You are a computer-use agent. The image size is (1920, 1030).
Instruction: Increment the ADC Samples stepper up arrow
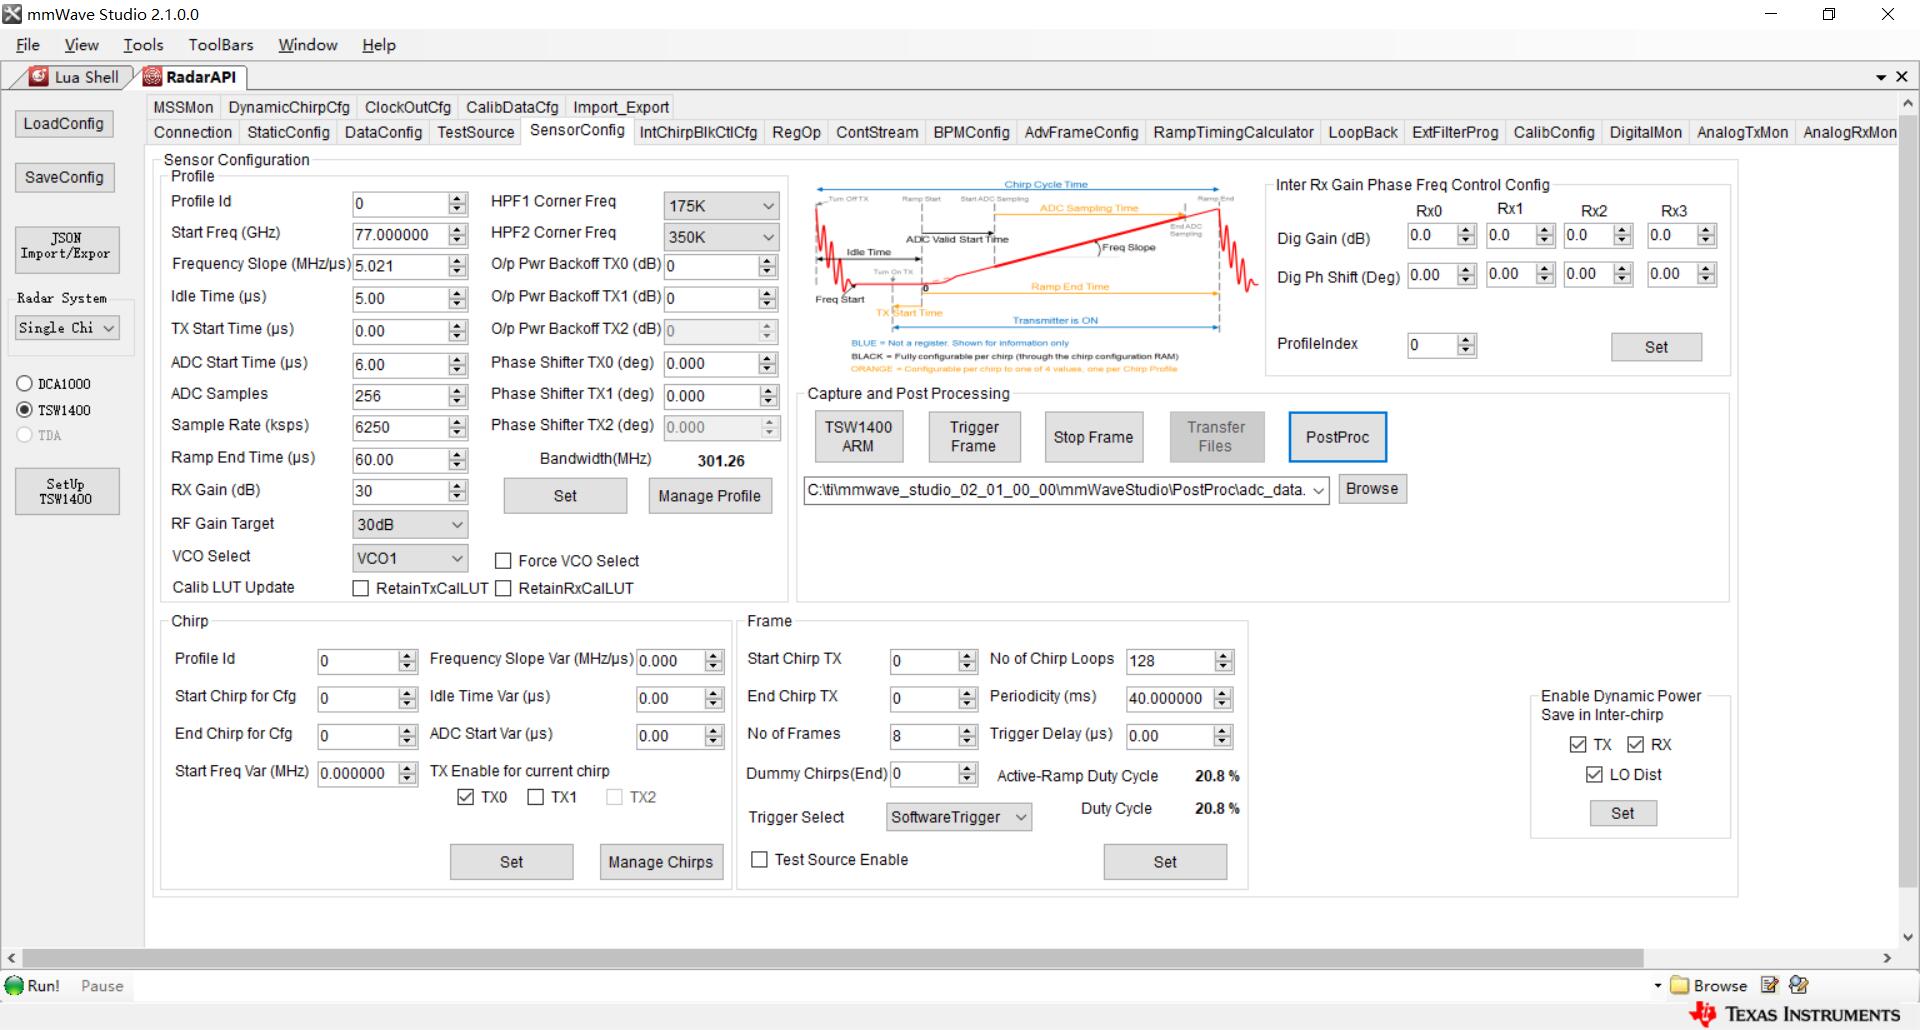click(458, 391)
